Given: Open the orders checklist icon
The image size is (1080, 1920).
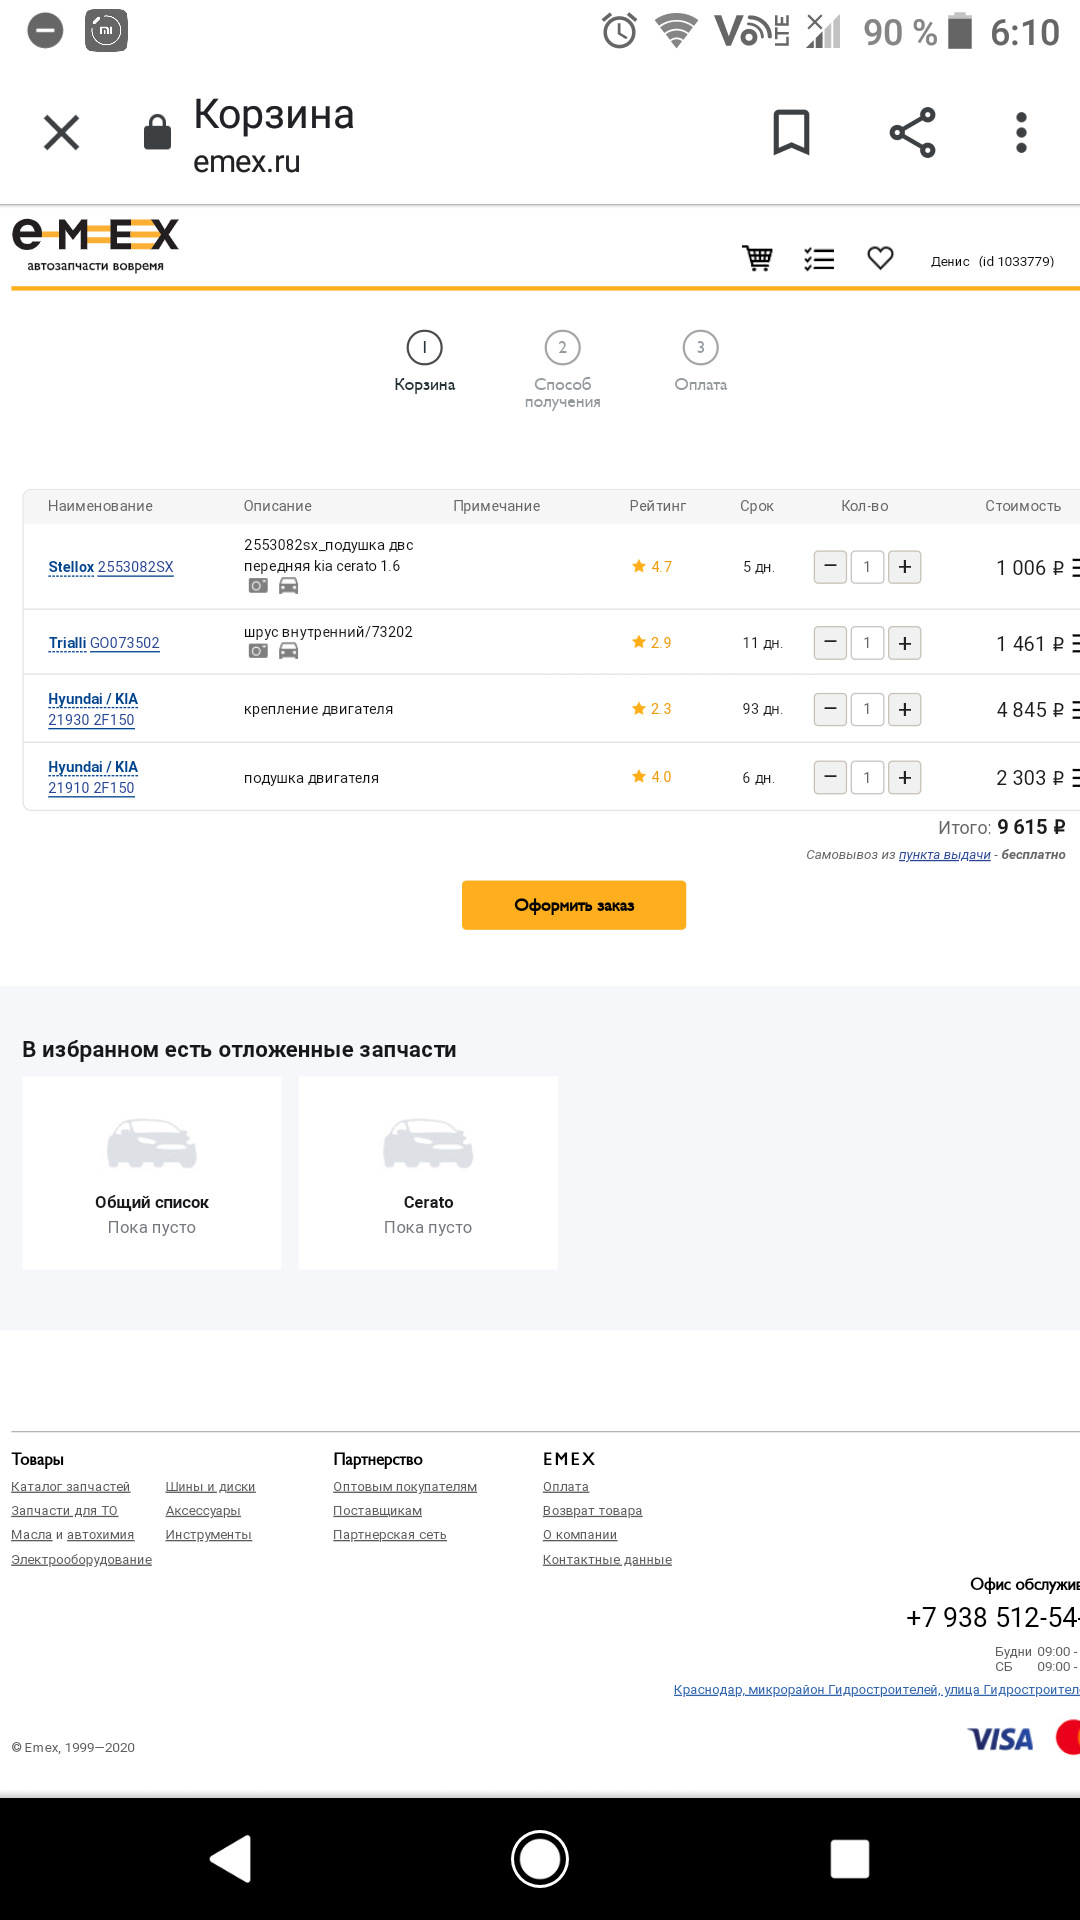Looking at the screenshot, I should (x=819, y=259).
